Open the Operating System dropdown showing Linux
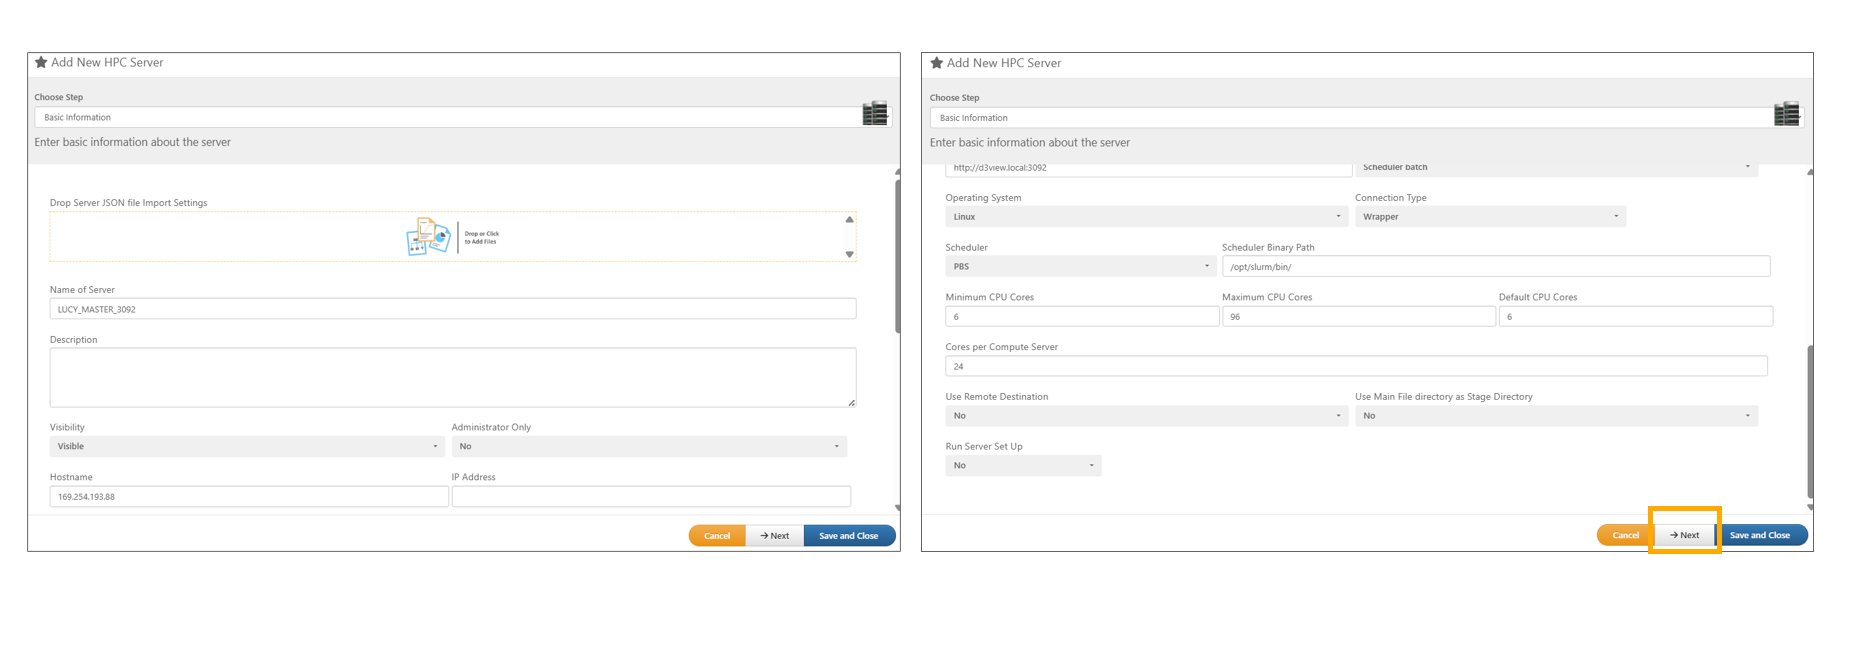1861x663 pixels. (1146, 217)
